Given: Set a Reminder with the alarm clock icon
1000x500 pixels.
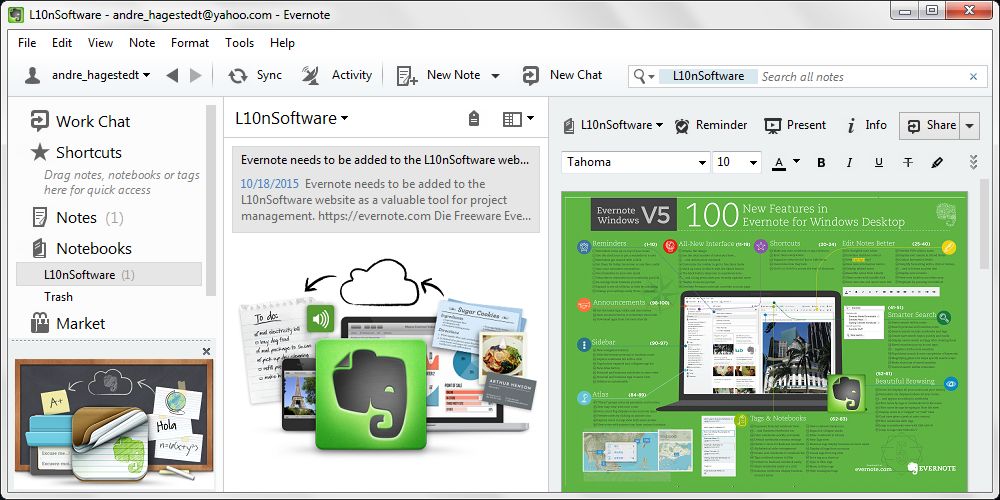Looking at the screenshot, I should tap(682, 126).
